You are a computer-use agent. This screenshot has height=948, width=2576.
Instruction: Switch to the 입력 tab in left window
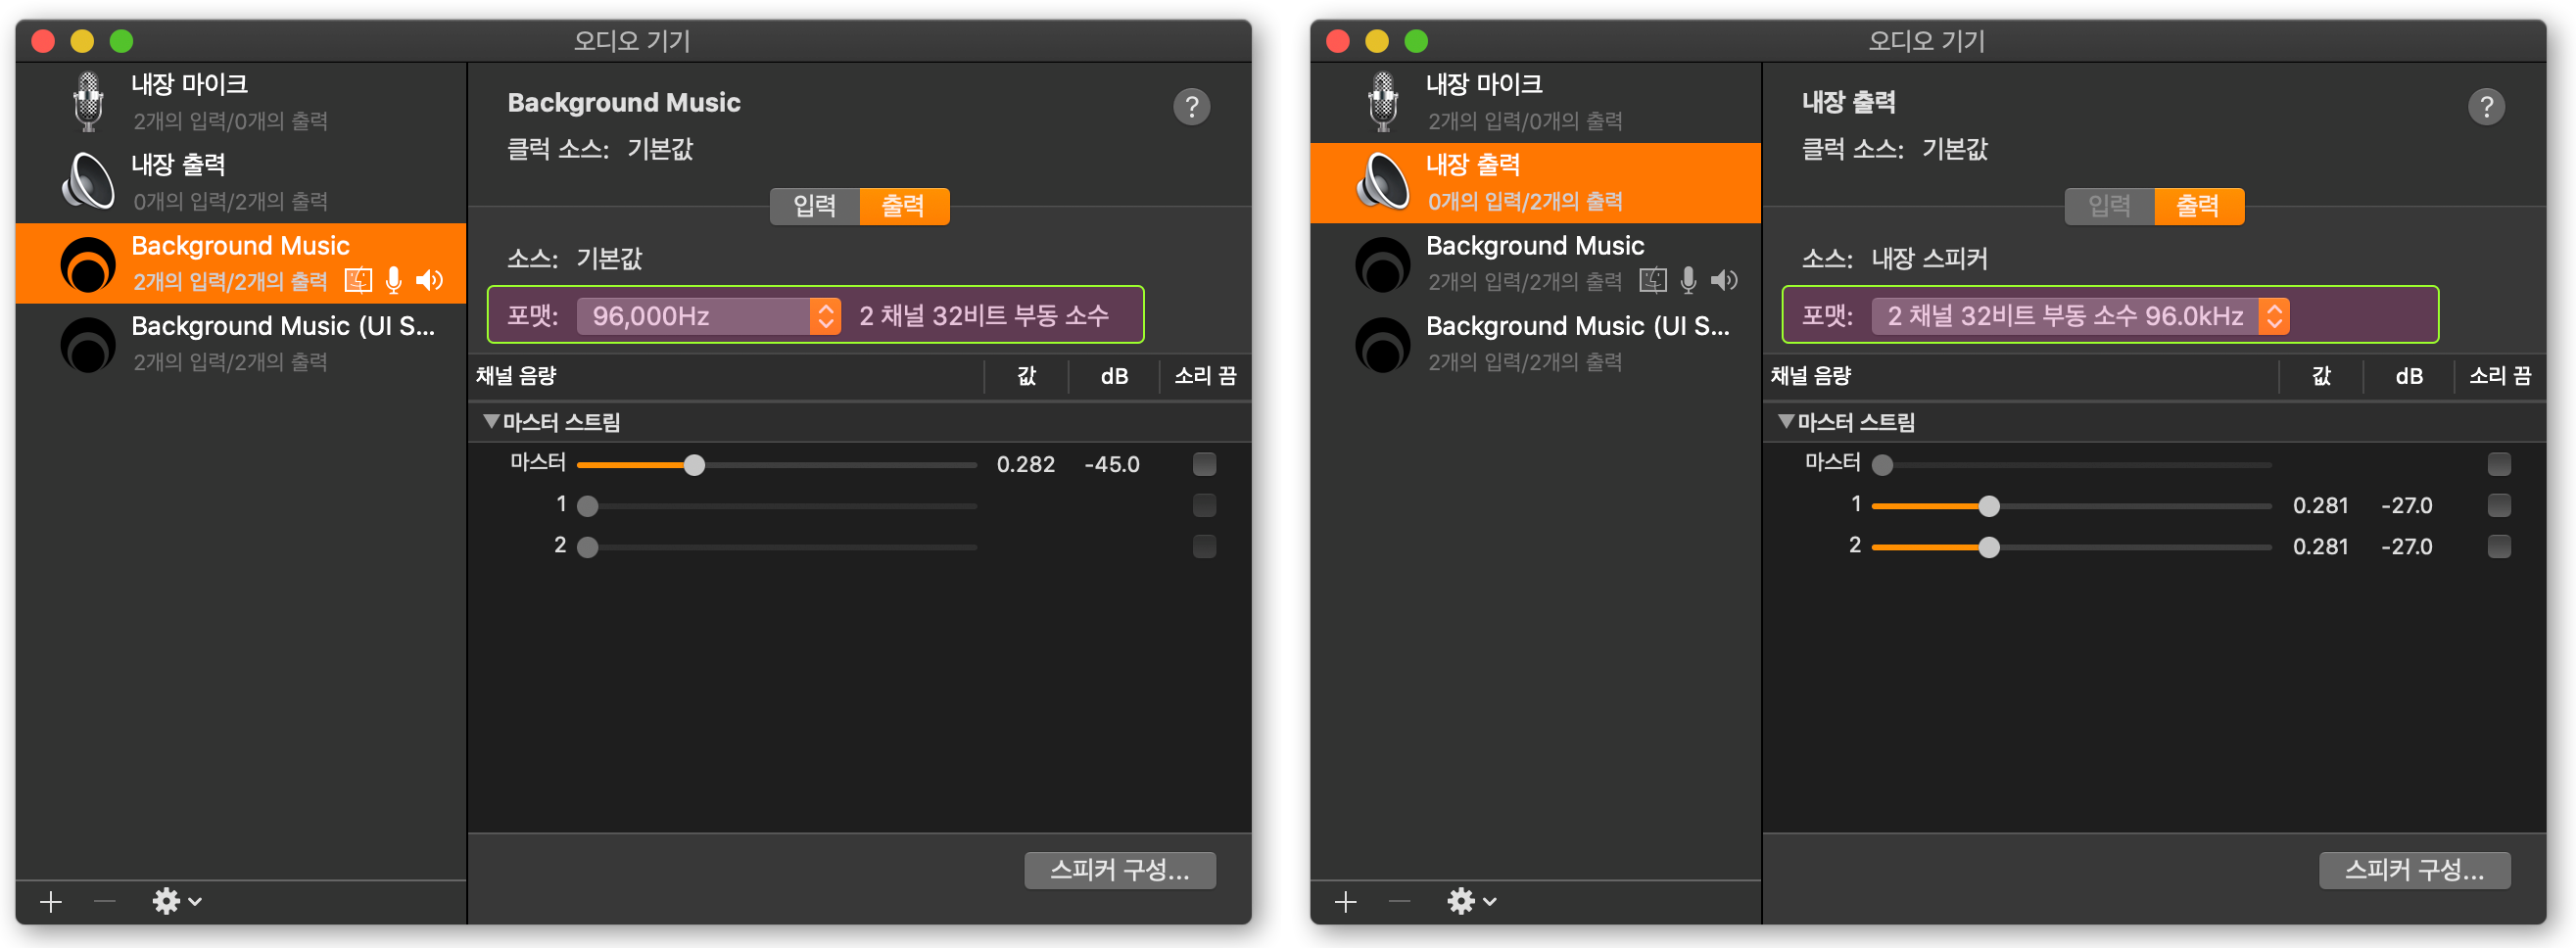814,206
